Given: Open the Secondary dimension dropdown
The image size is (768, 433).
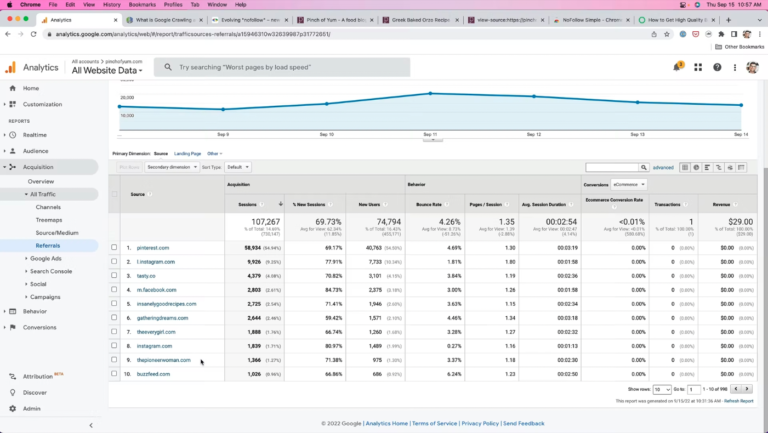Looking at the screenshot, I should click(171, 167).
